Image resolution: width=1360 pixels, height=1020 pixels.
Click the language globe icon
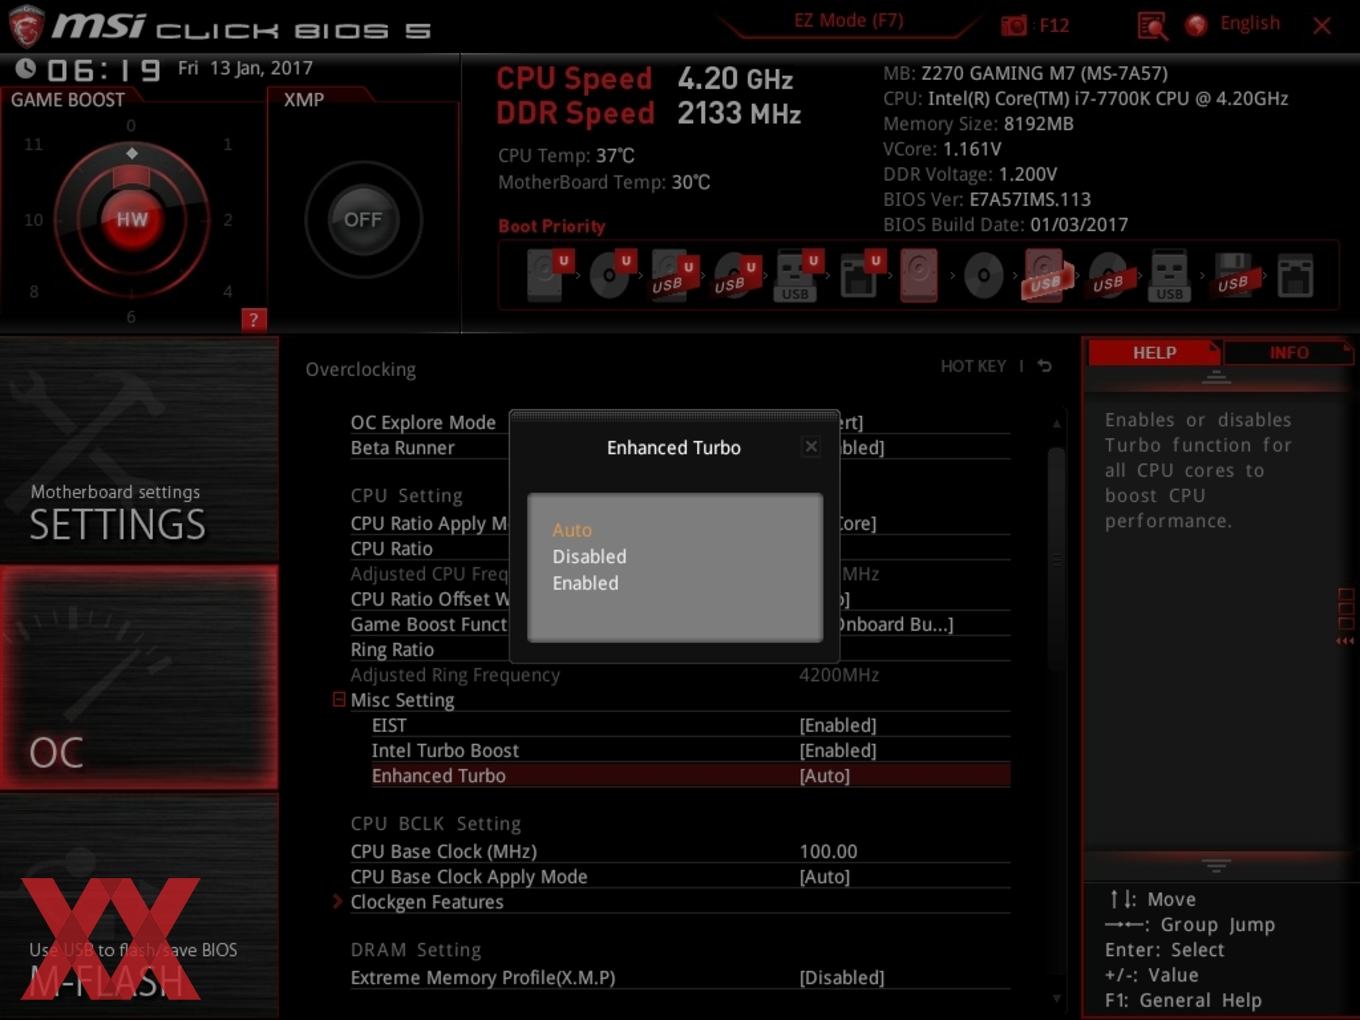(x=1196, y=25)
